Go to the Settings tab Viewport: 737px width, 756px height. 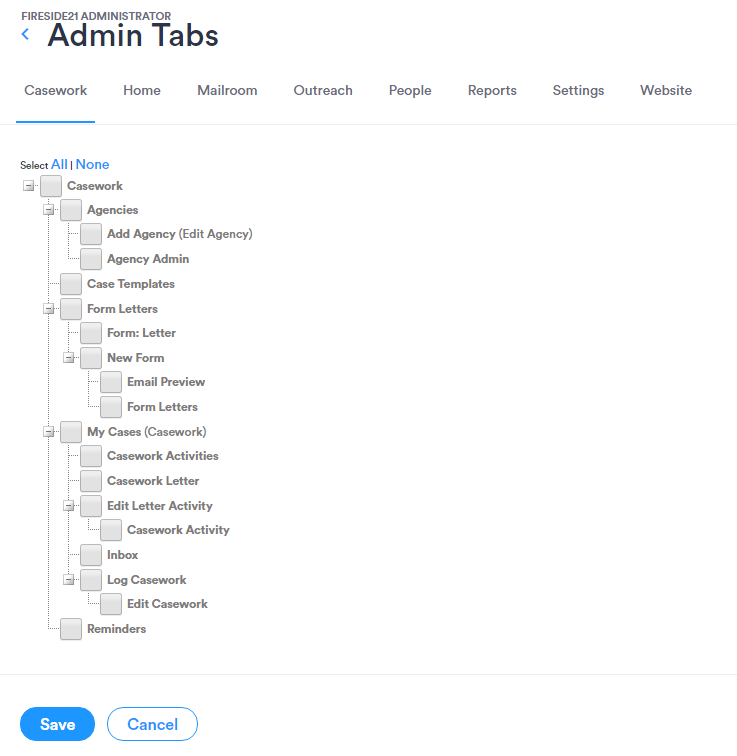pos(578,91)
